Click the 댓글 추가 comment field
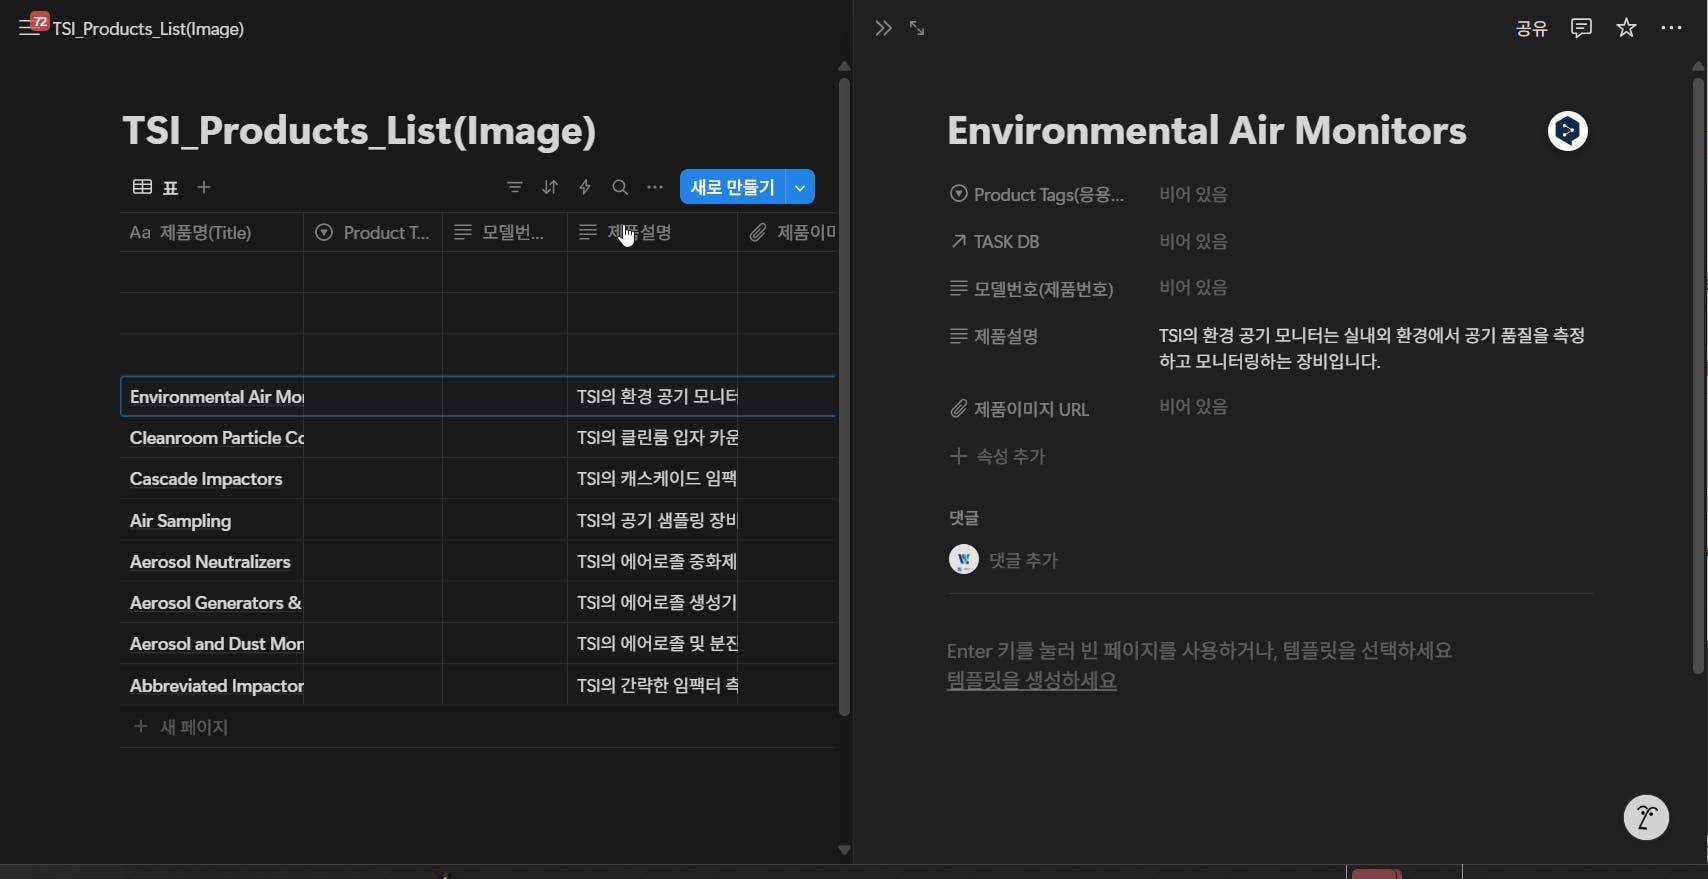 tap(1023, 560)
